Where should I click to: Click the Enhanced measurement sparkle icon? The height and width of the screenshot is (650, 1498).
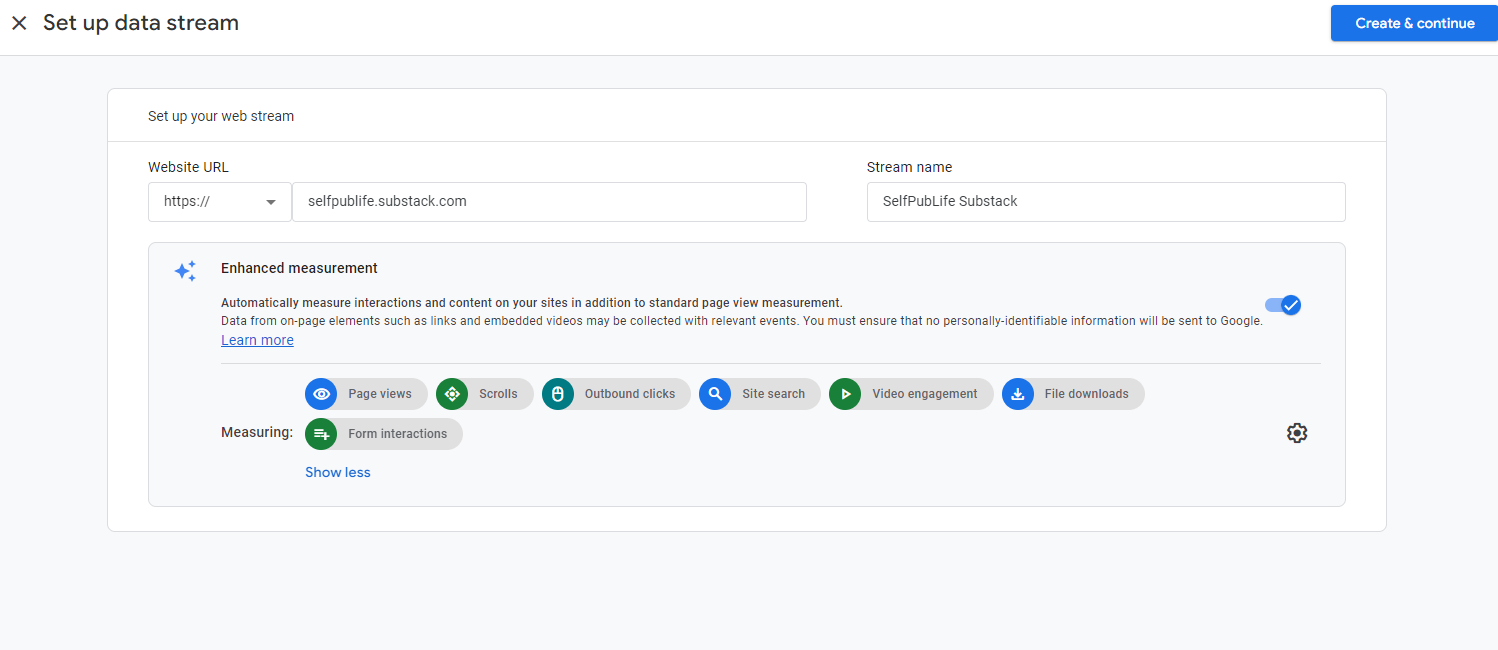click(x=185, y=271)
